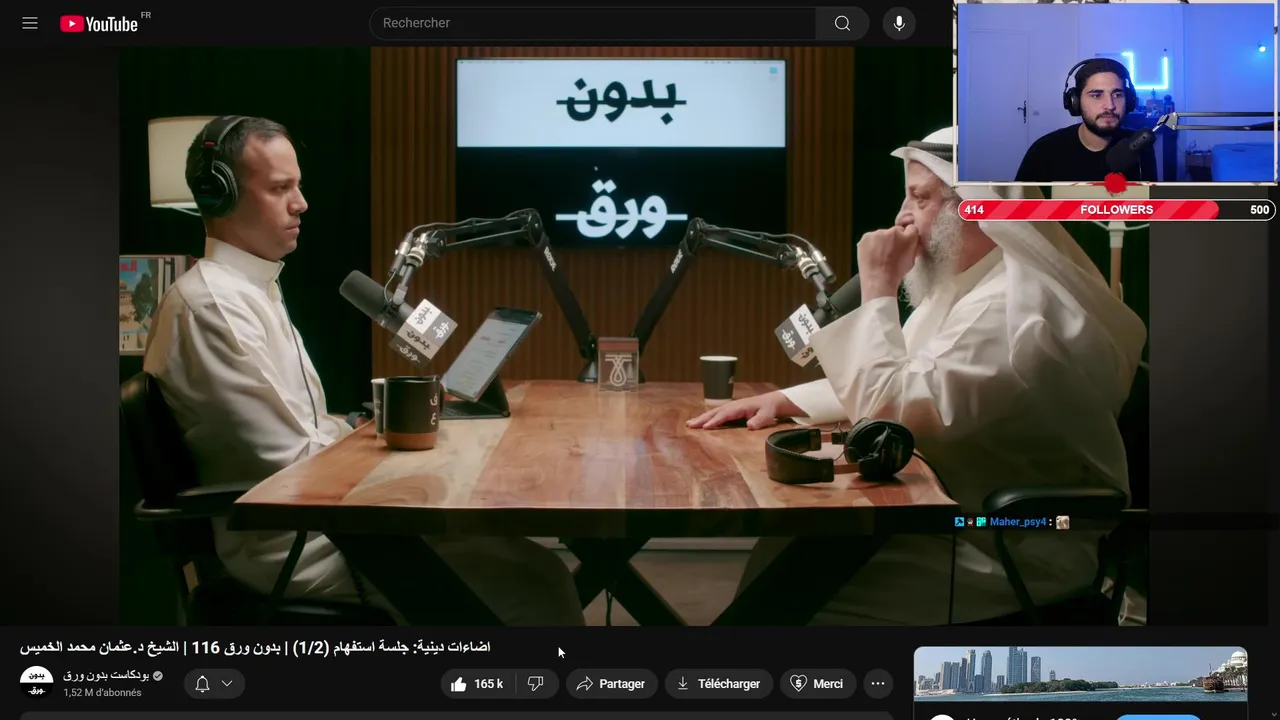This screenshot has width=1280, height=720.
Task: Open the three-dot more actions menu
Action: [878, 684]
